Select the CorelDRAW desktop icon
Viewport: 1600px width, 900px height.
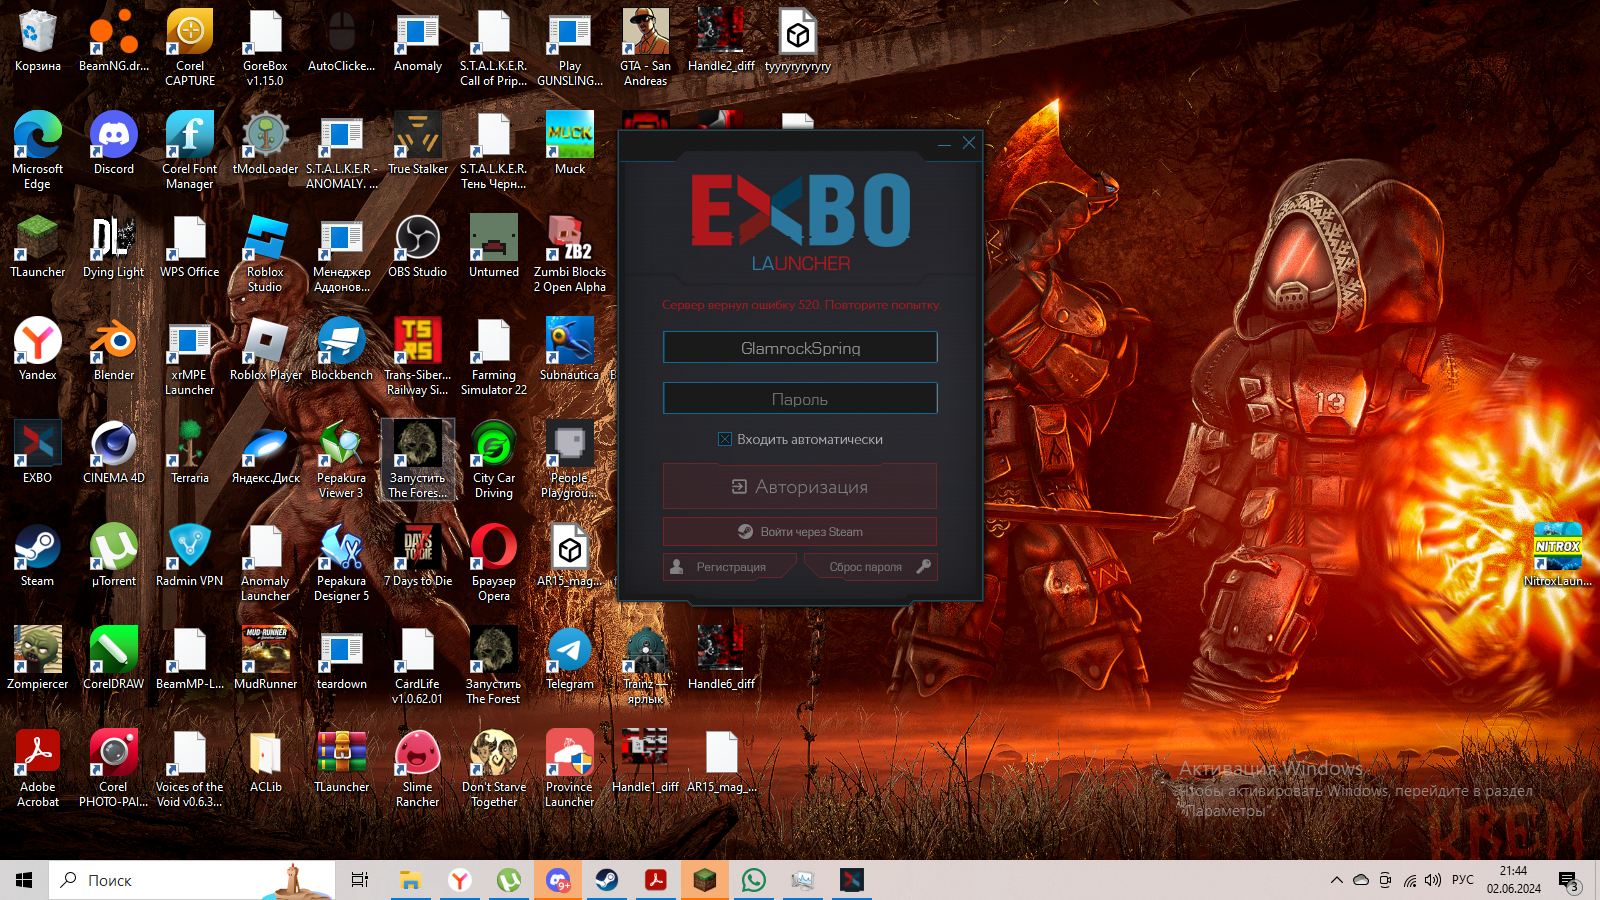pyautogui.click(x=114, y=660)
